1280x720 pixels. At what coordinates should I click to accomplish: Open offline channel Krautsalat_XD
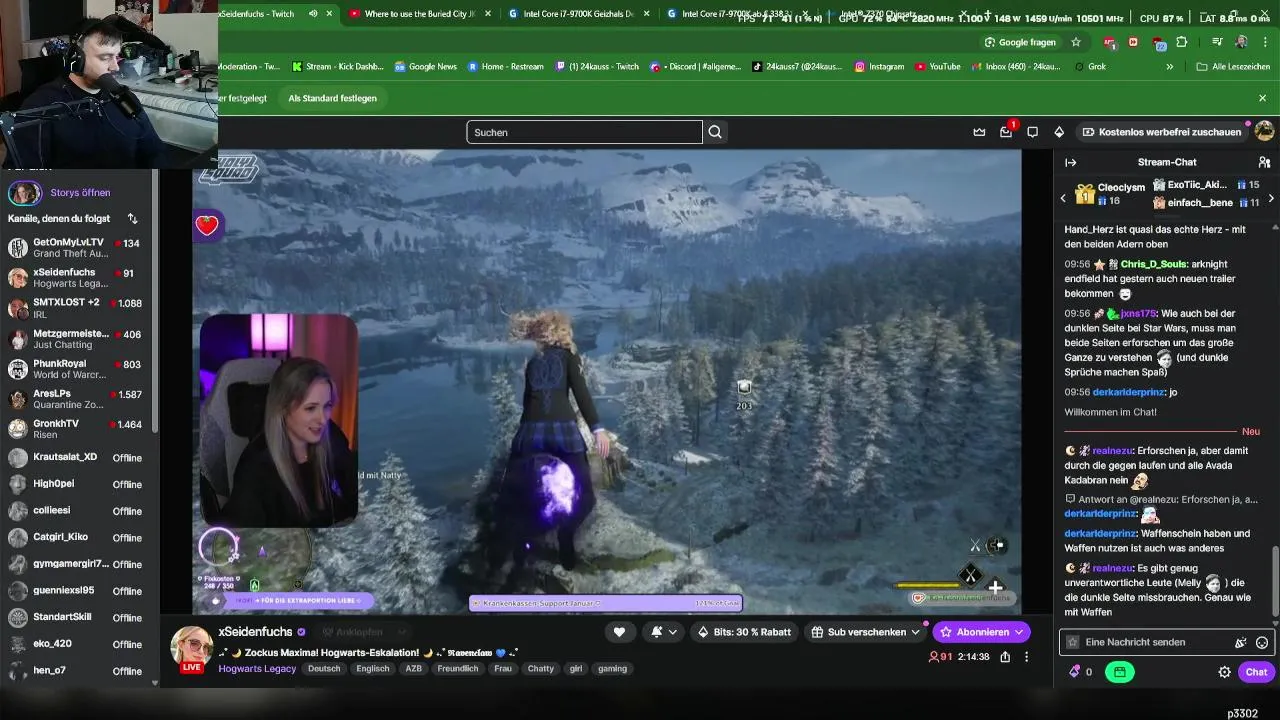coord(78,457)
